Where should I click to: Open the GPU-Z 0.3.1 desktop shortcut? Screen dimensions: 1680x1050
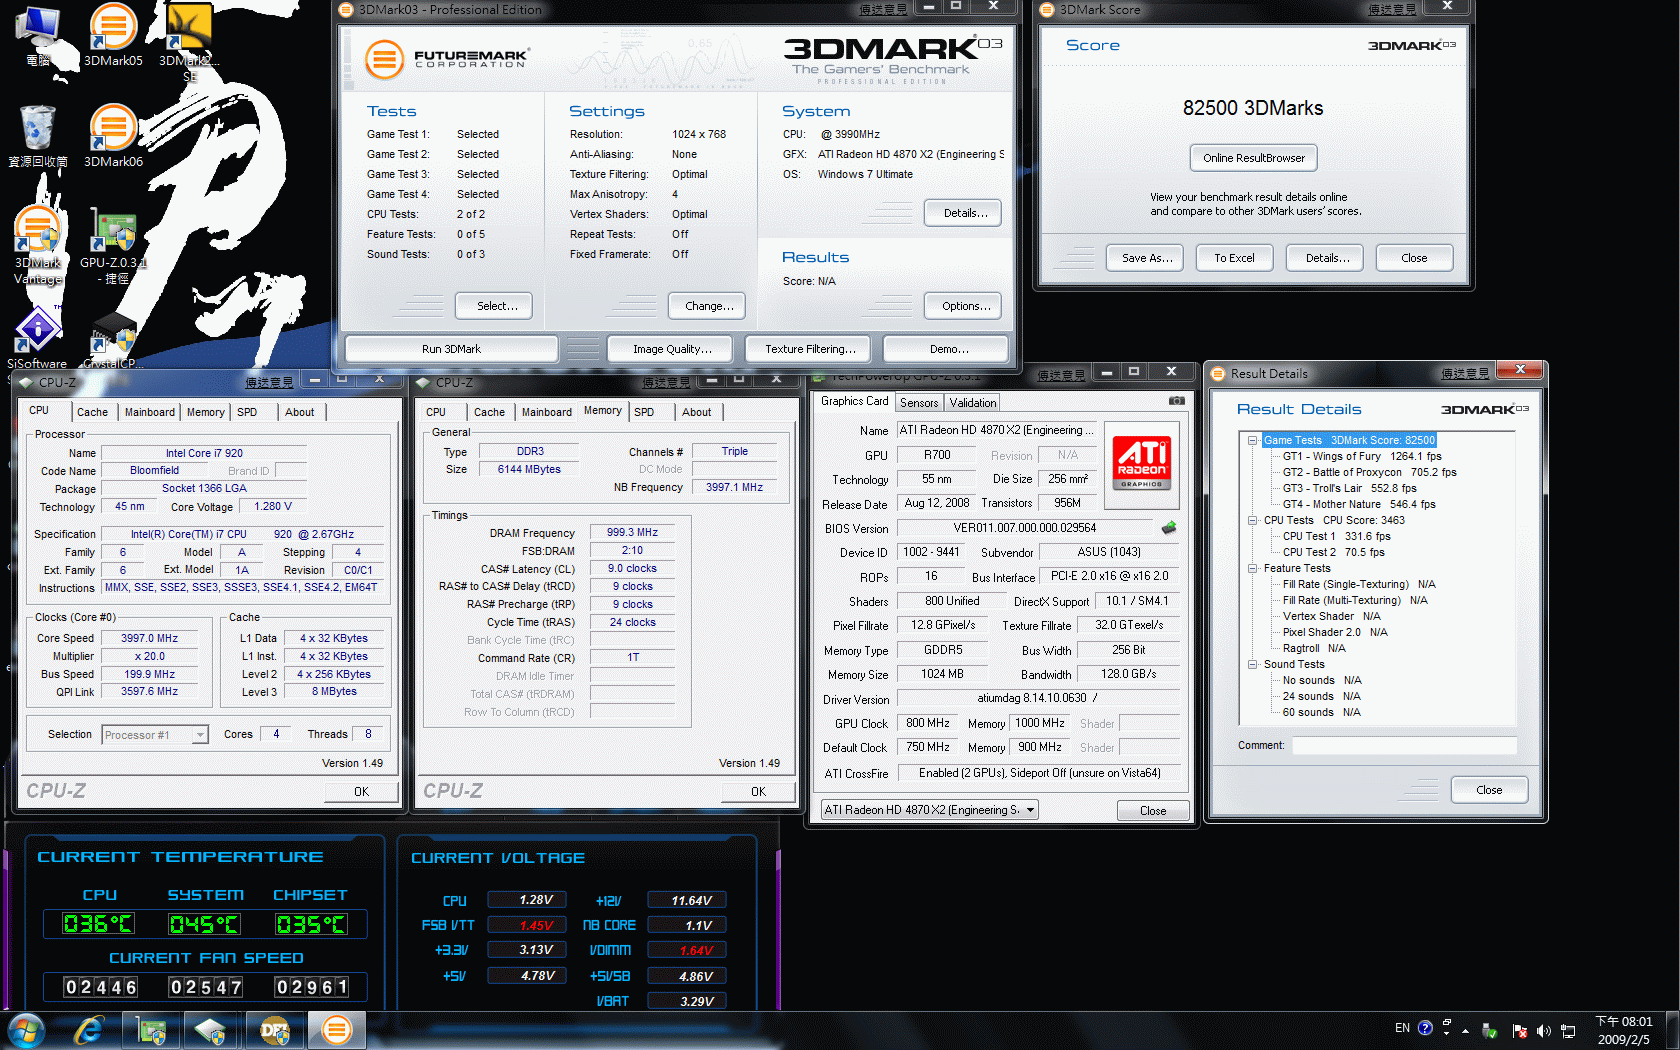[113, 245]
